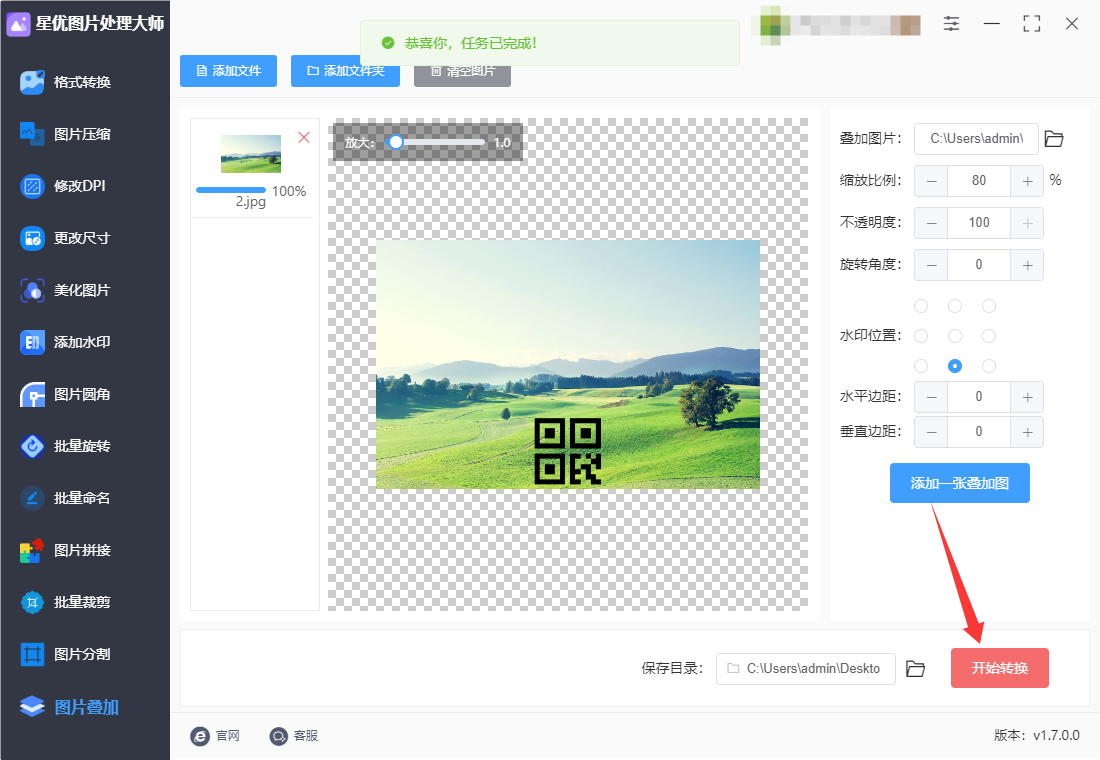The height and width of the screenshot is (760, 1100).
Task: Decrease 不透明度 opacity with minus button
Action: coord(931,223)
